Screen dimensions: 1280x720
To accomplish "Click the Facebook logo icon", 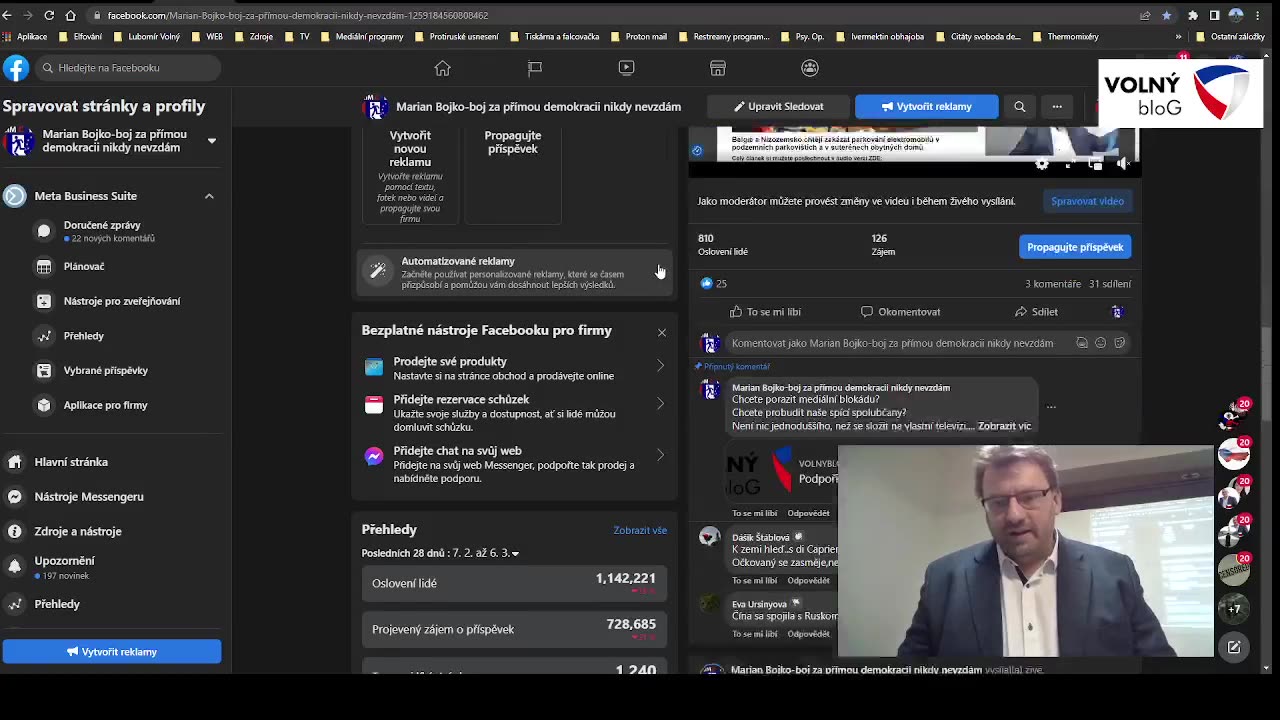I will click(16, 68).
